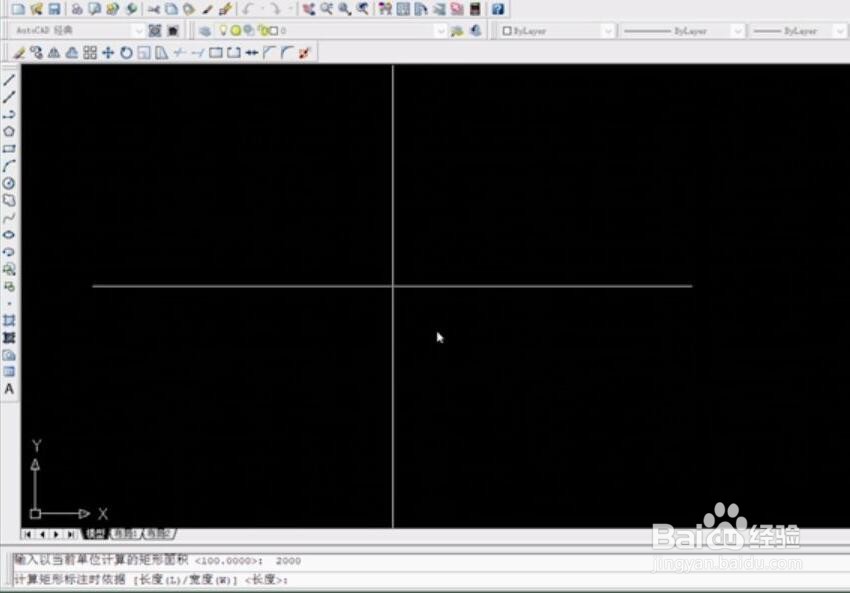Select the Circle tool in the Draw toolbar
The width and height of the screenshot is (850, 593).
9,183
